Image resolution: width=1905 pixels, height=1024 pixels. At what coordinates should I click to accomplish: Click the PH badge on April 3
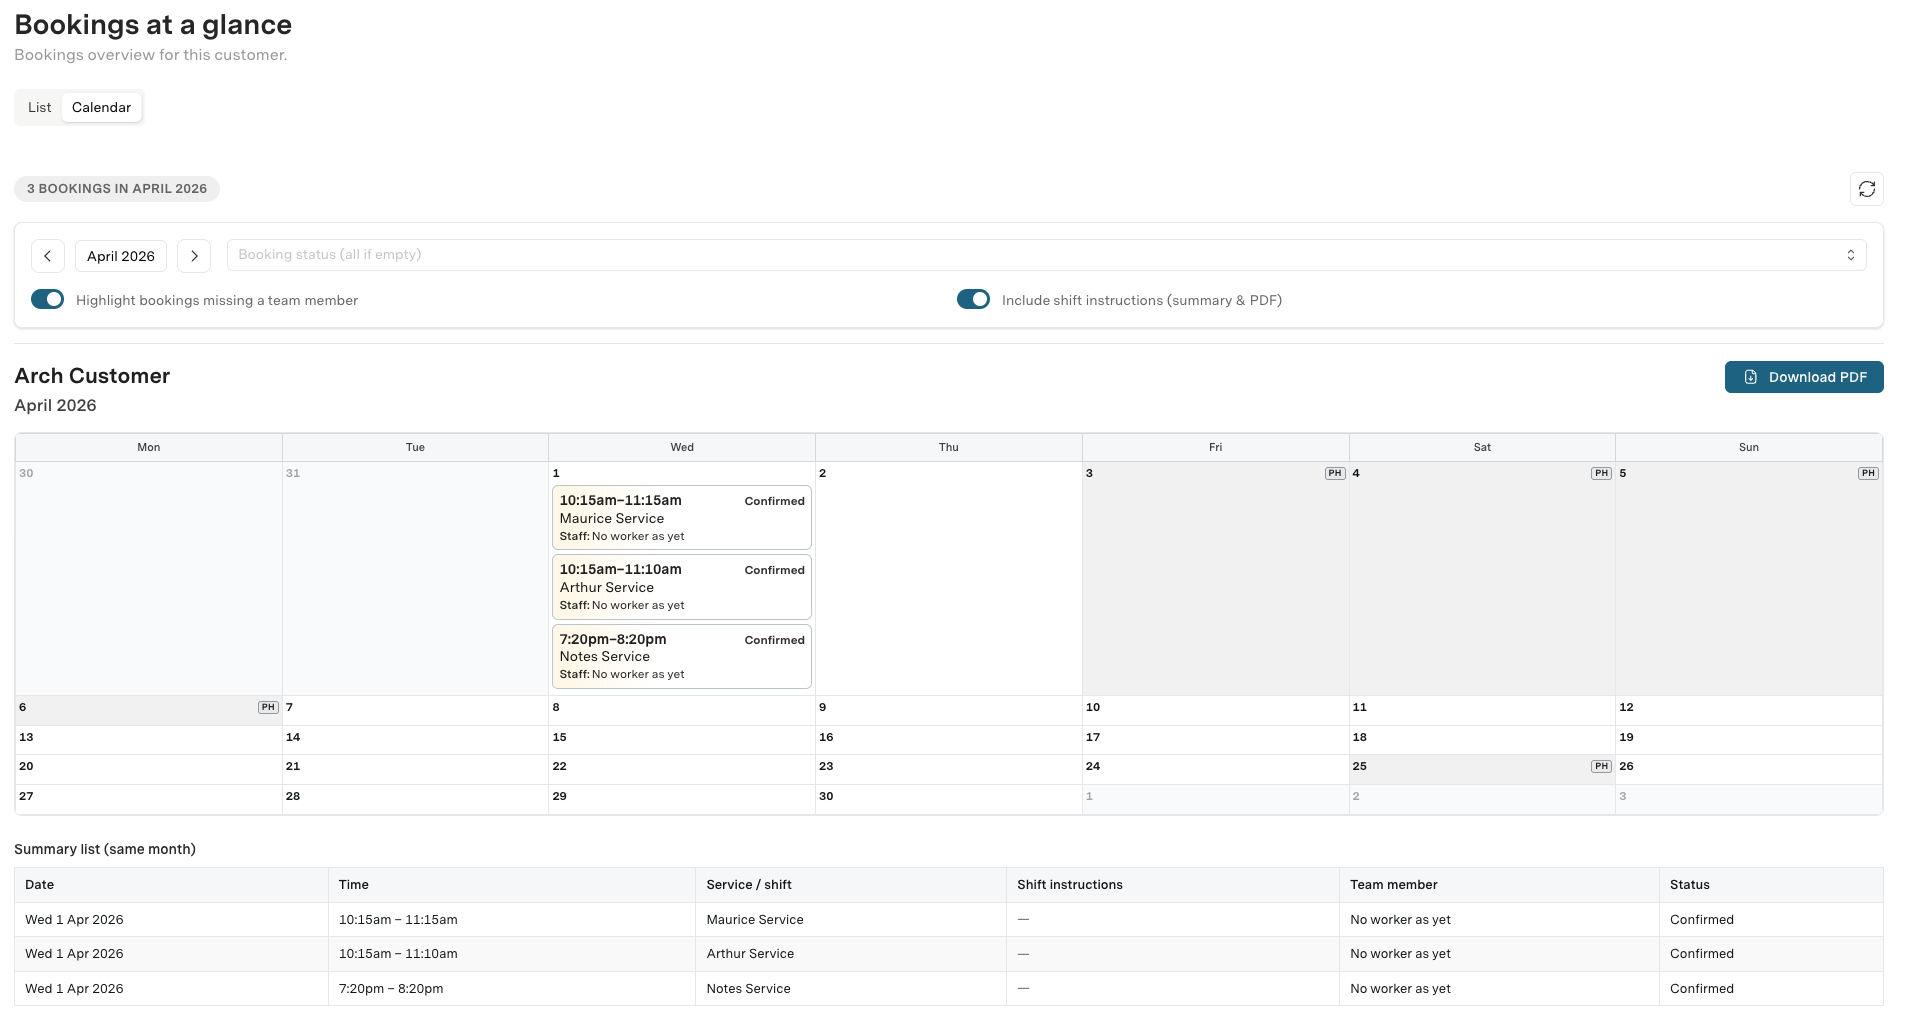pos(1334,473)
